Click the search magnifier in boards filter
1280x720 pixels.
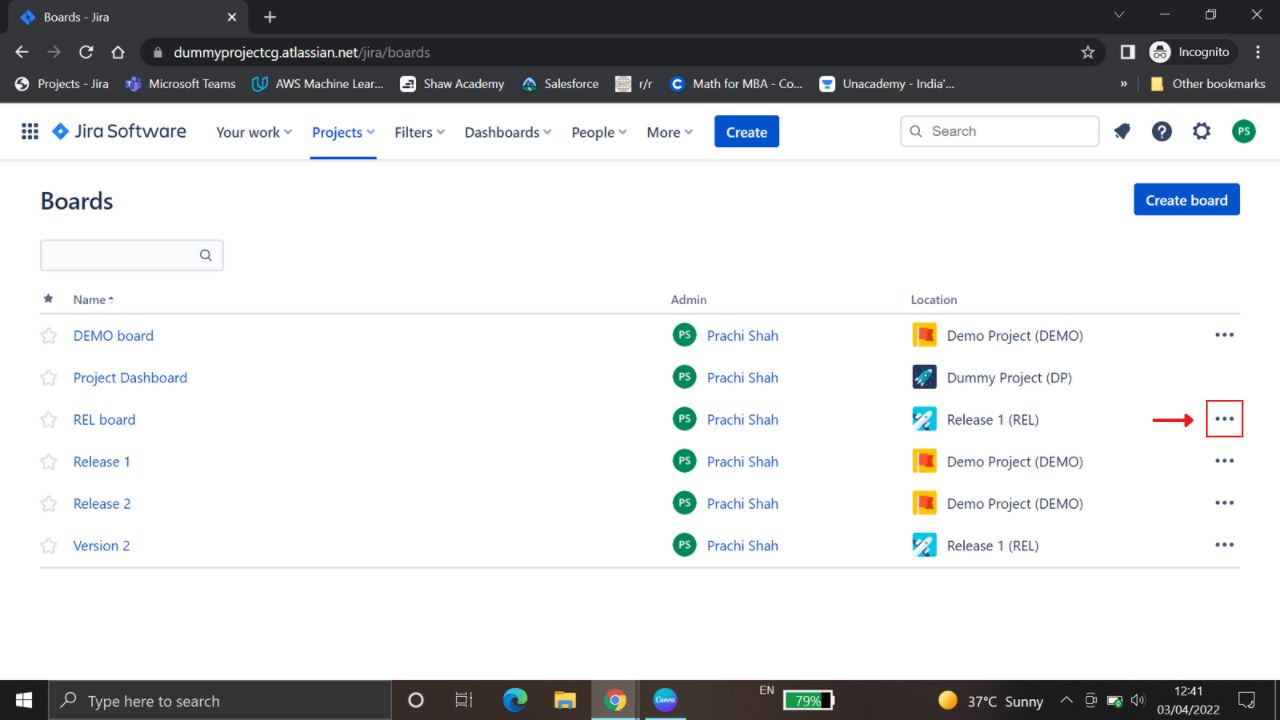206,255
